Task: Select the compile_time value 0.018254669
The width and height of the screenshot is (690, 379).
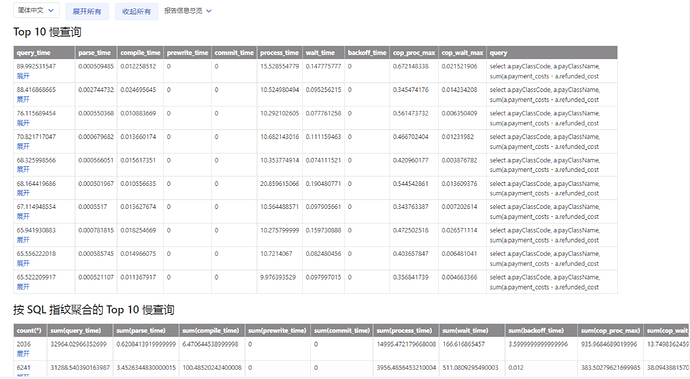Action: click(x=138, y=231)
